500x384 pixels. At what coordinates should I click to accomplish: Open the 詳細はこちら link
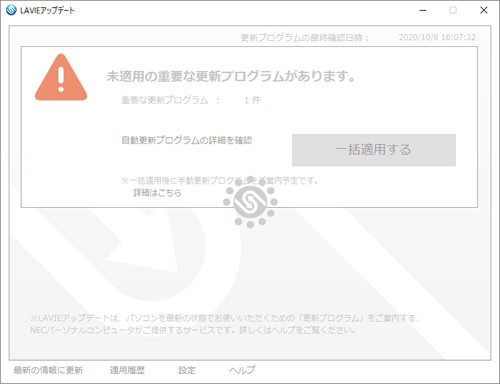[157, 193]
